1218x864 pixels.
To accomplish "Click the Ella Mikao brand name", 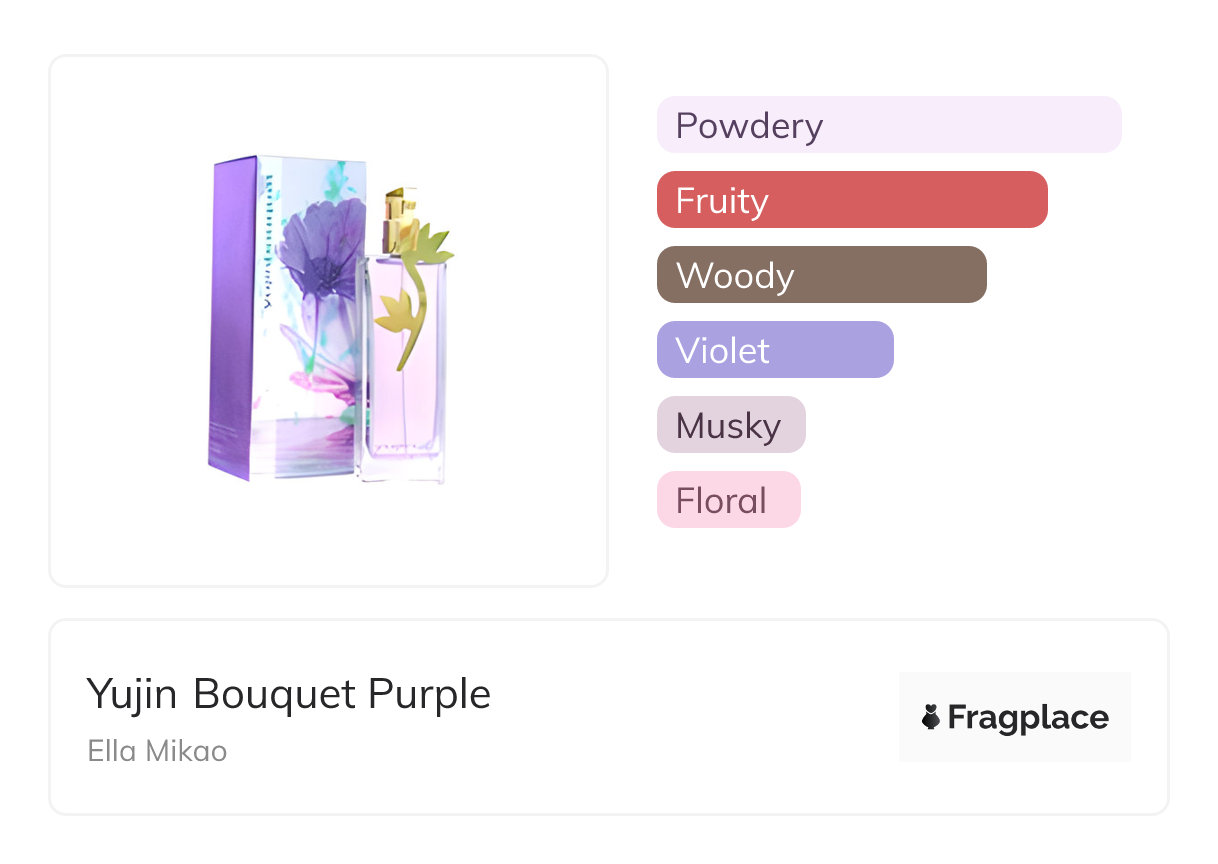I will coord(157,751).
